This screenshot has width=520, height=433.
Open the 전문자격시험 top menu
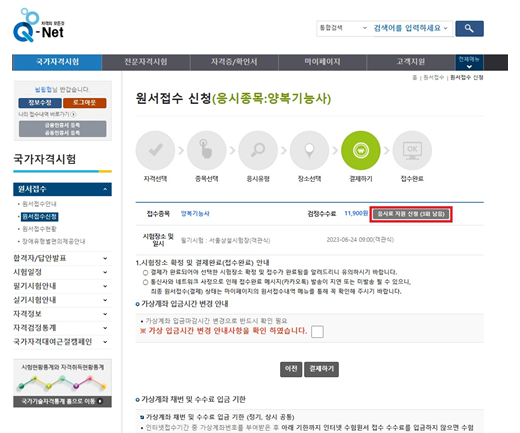click(x=146, y=62)
